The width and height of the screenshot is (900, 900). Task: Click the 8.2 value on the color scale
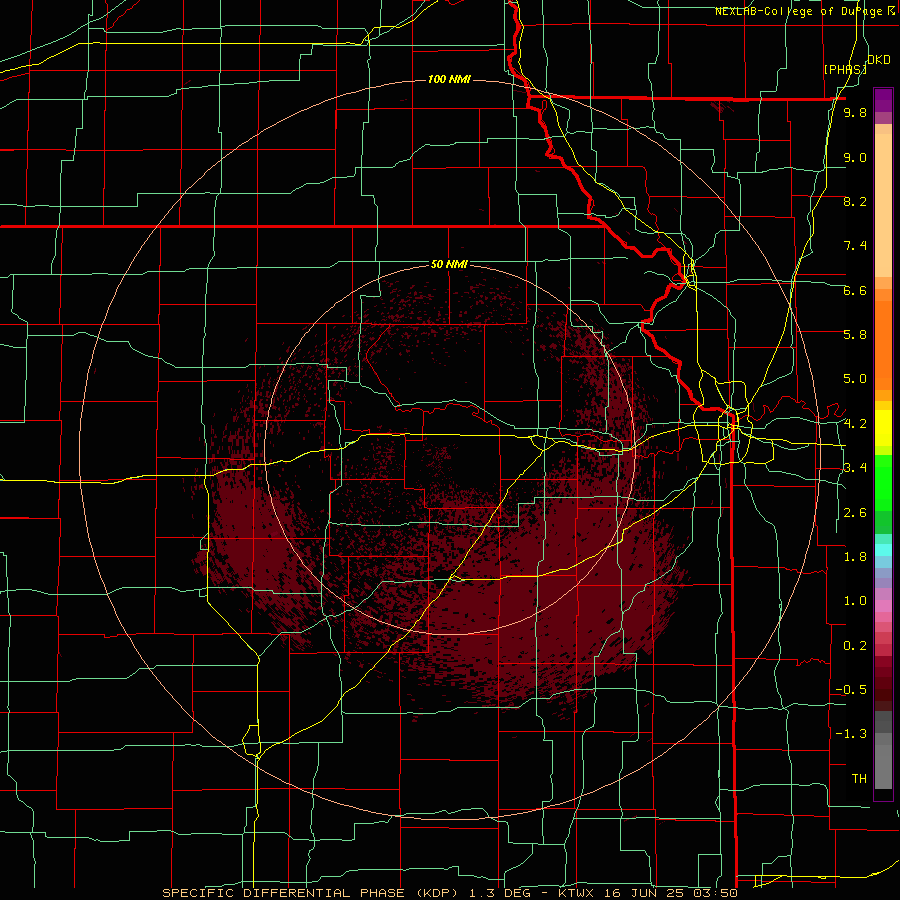[855, 201]
